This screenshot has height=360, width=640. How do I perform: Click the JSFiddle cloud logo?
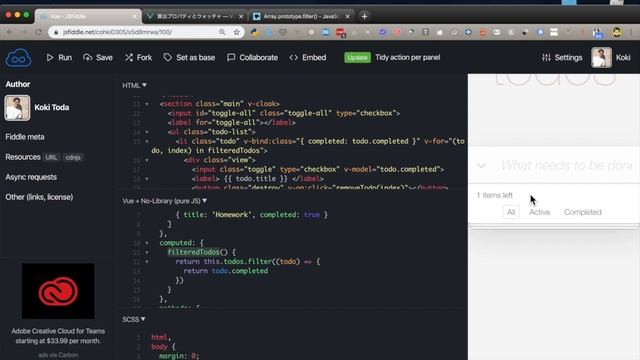(x=18, y=58)
